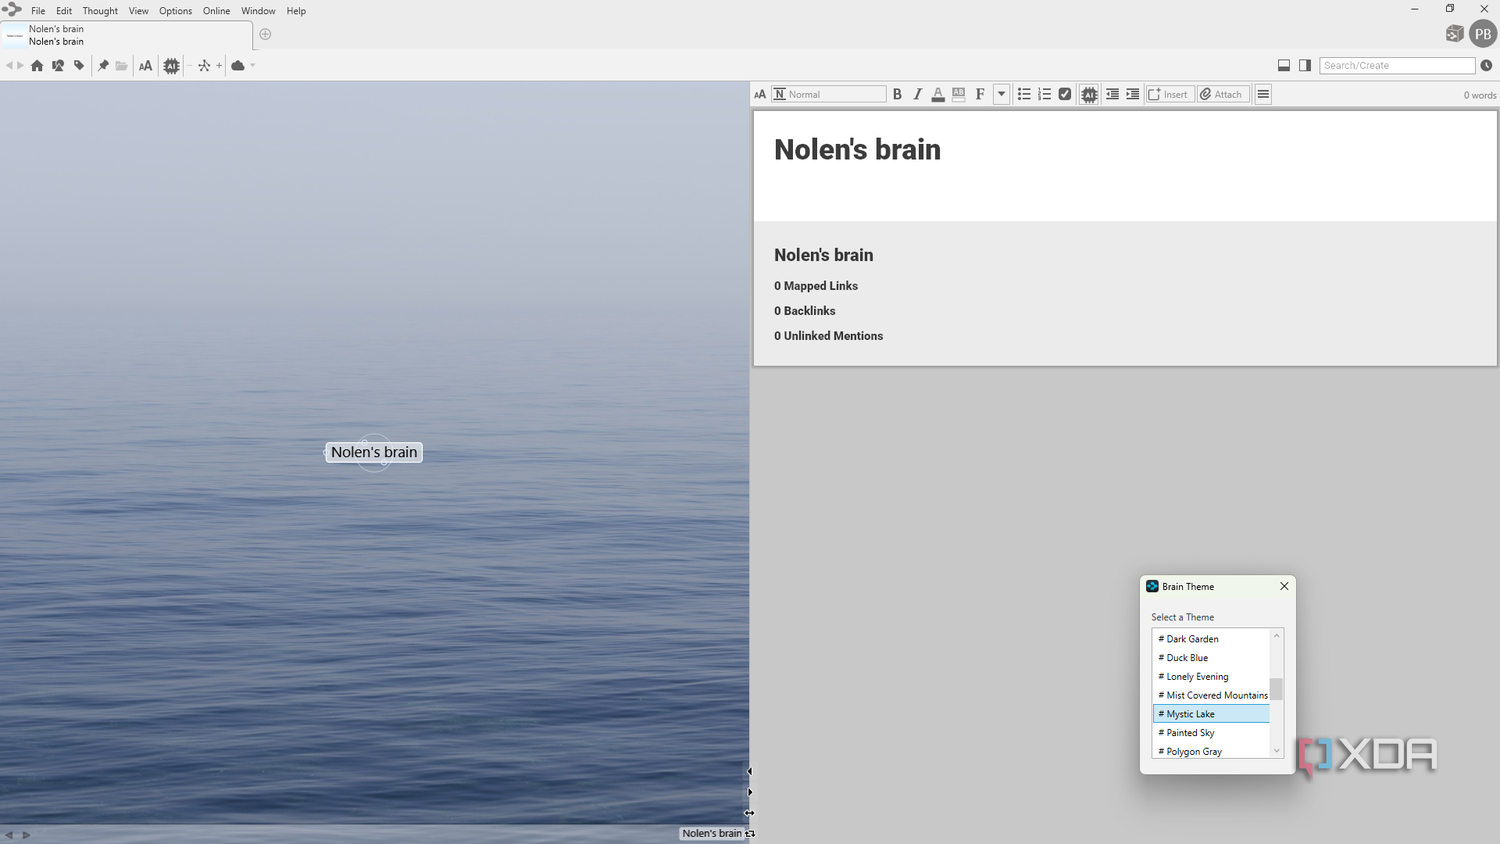Screen dimensions: 1500x844
Task: Open the text color A button
Action: 938,94
